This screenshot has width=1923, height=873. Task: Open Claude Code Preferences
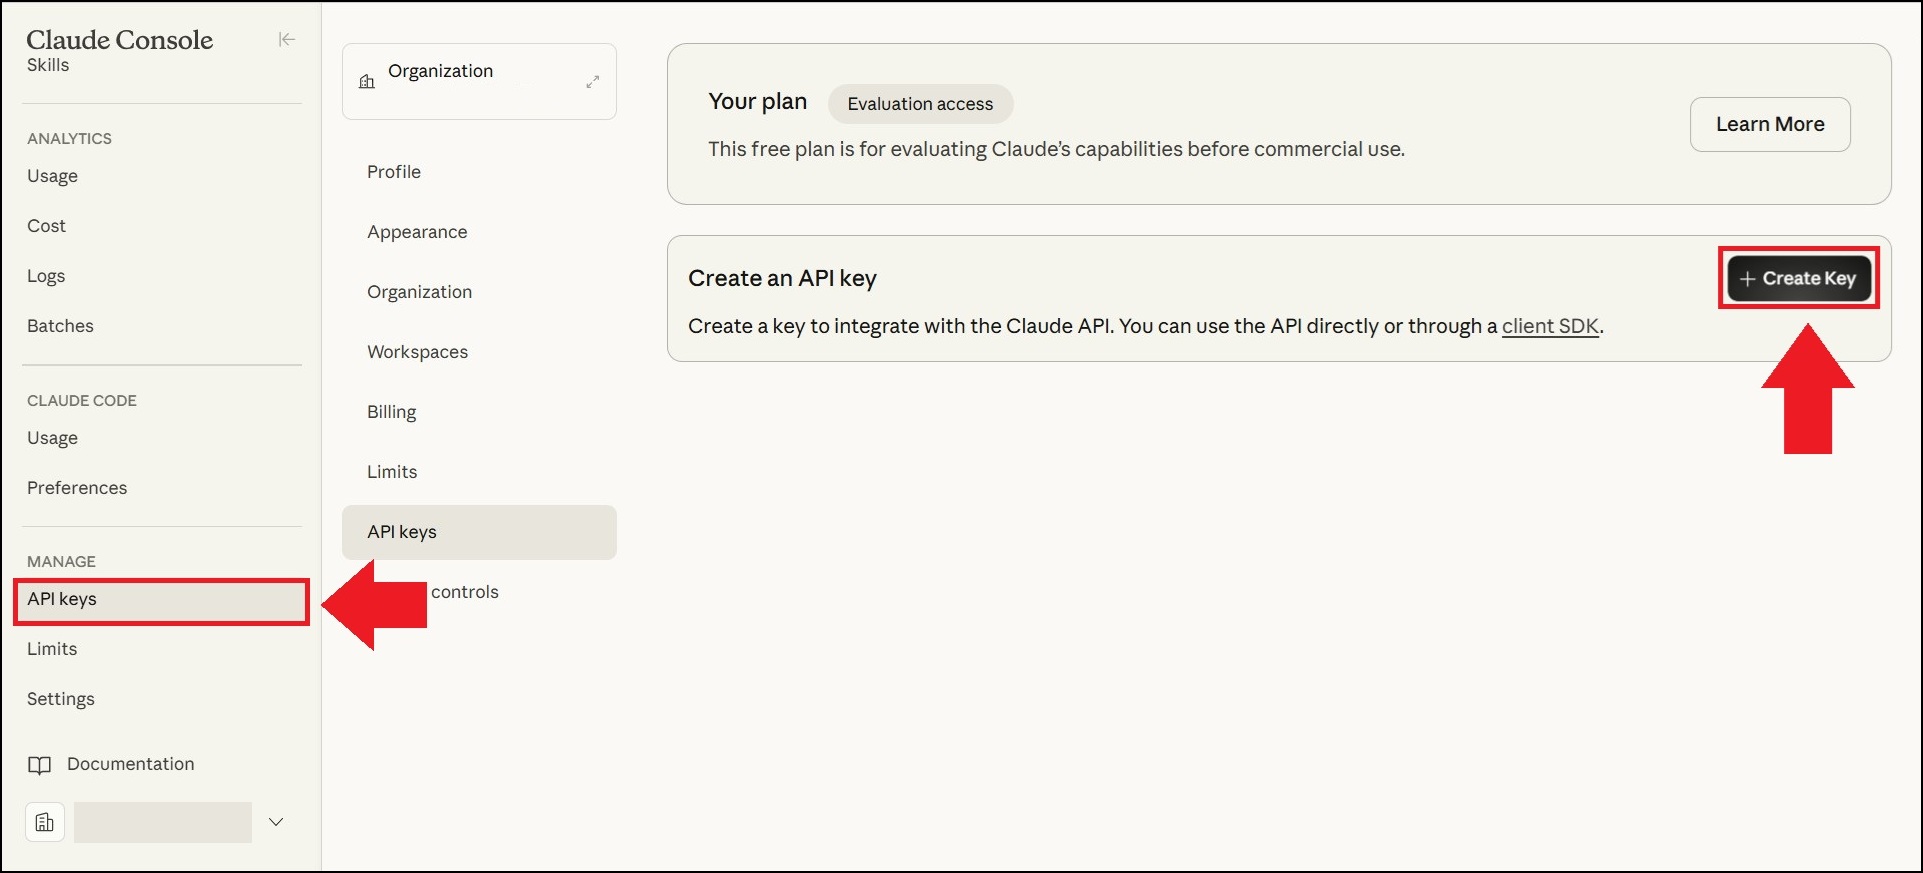coord(77,488)
